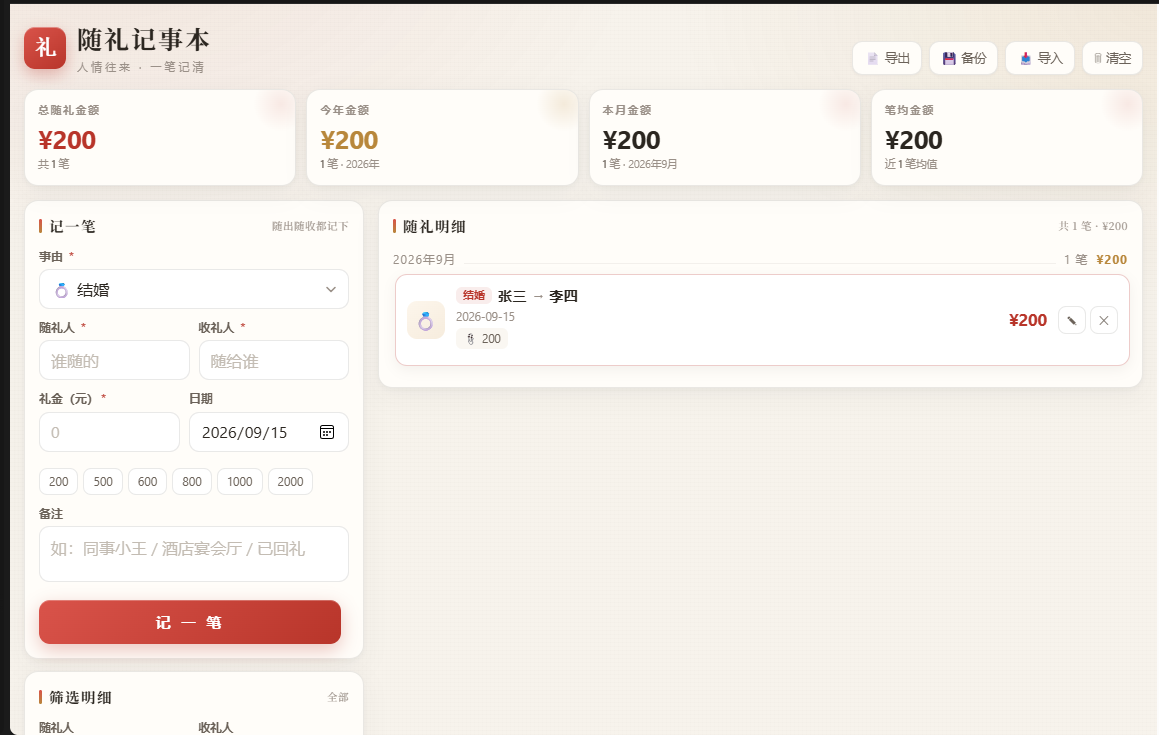Select the 200 quick amount chip

tap(58, 481)
